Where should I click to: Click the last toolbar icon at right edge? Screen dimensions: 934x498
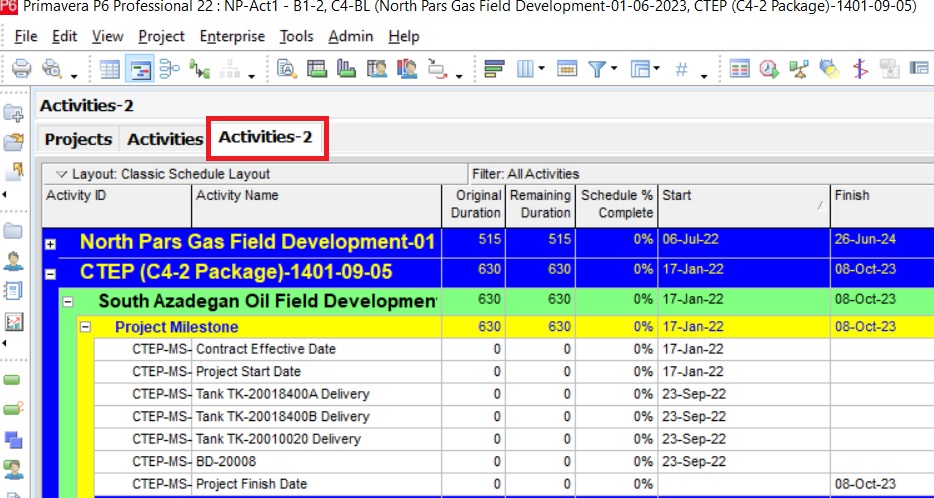click(920, 69)
